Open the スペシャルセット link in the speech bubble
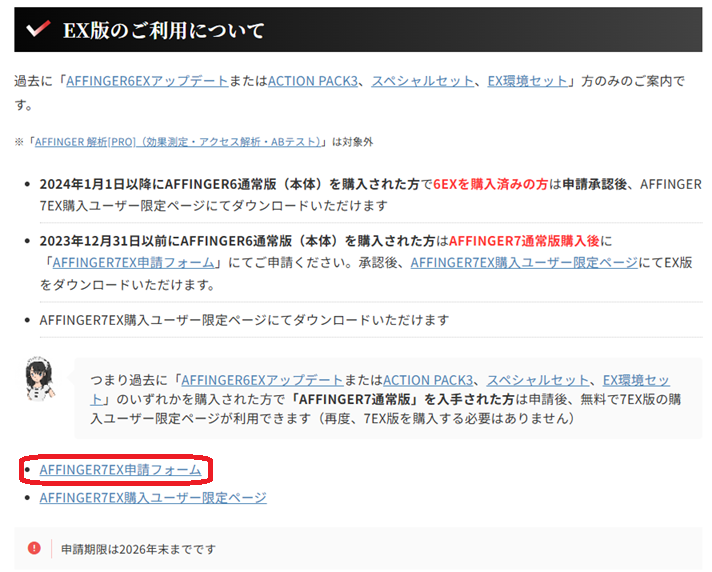Viewport: 712px width, 572px height. point(538,380)
